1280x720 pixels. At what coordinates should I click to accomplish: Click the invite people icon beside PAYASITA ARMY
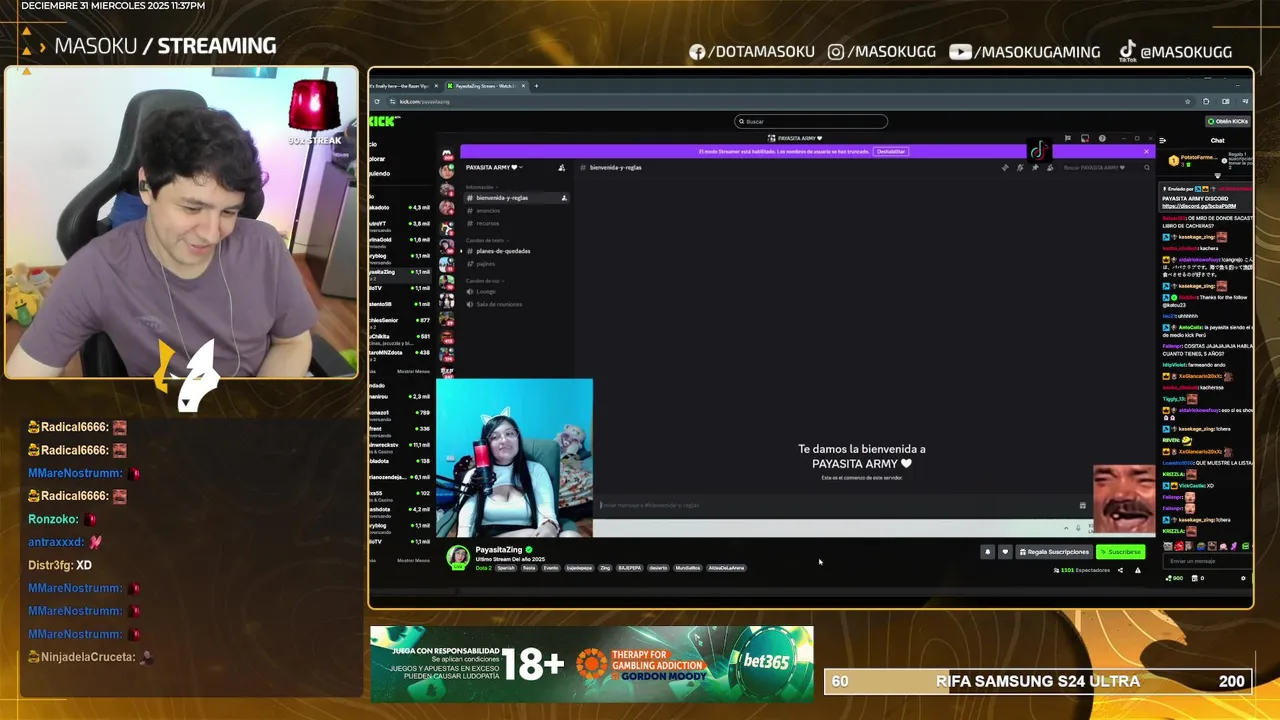coord(561,168)
